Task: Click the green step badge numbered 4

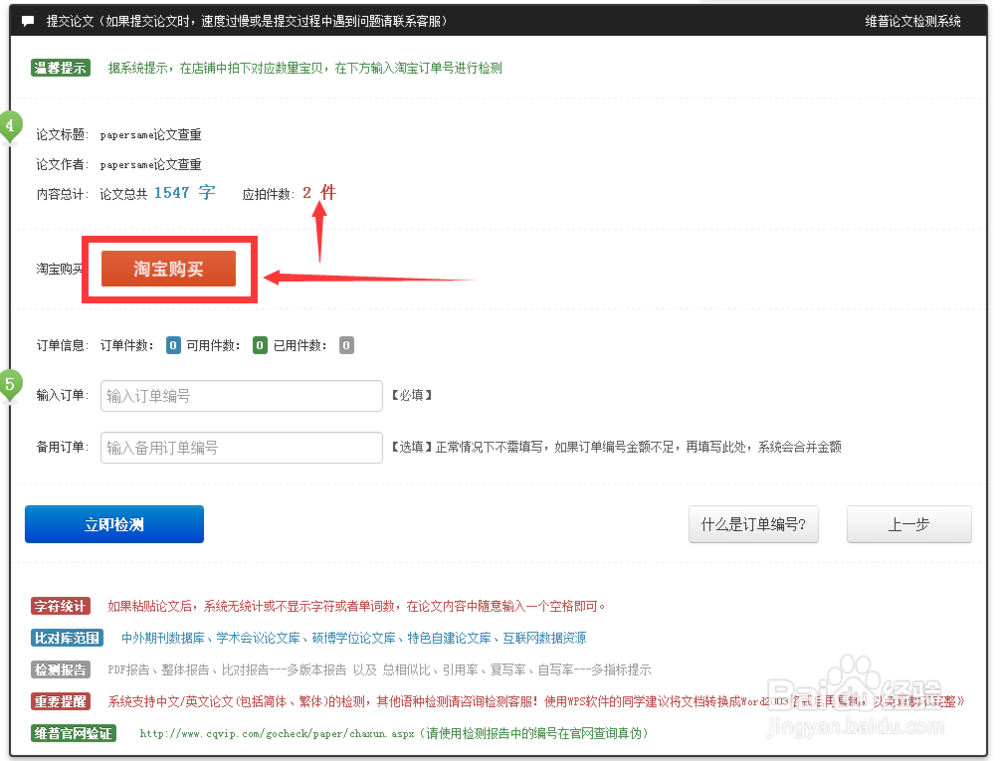Action: [x=10, y=127]
